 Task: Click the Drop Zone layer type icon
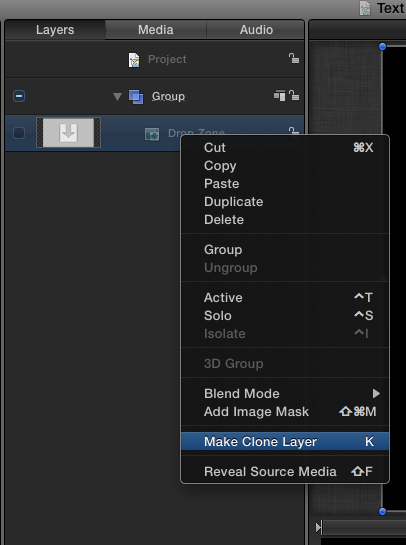click(152, 134)
